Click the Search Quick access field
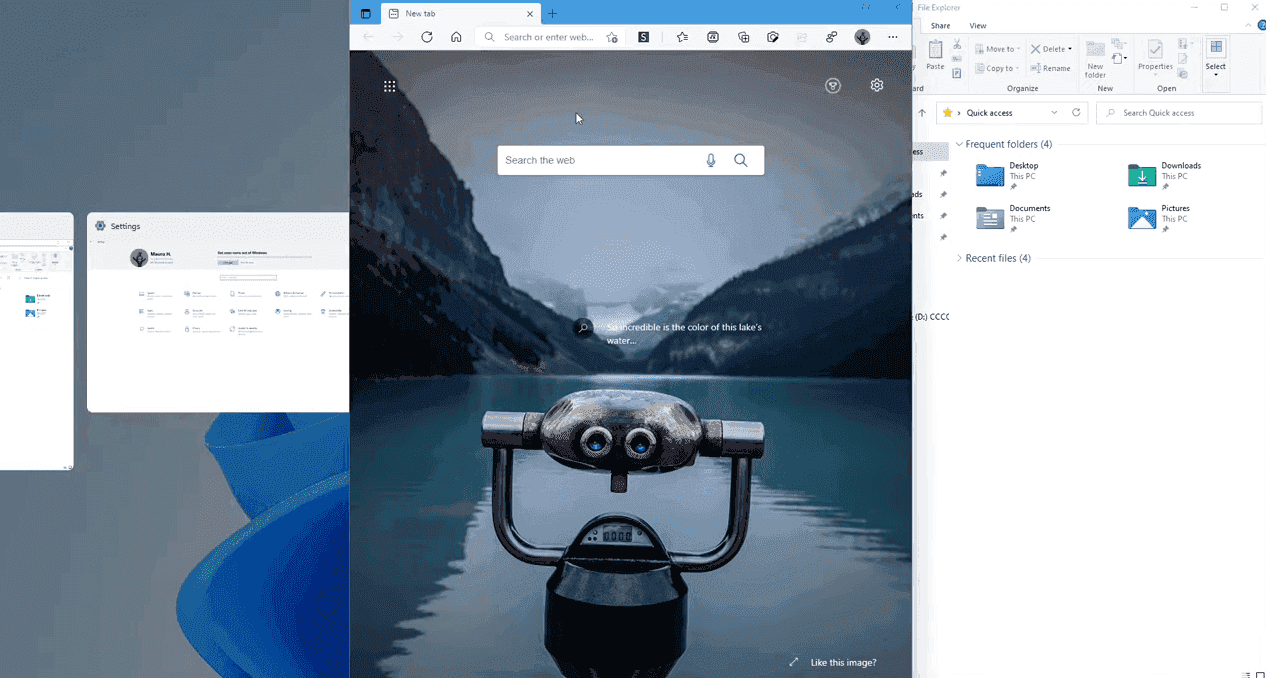Image resolution: width=1266 pixels, height=678 pixels. point(1179,113)
